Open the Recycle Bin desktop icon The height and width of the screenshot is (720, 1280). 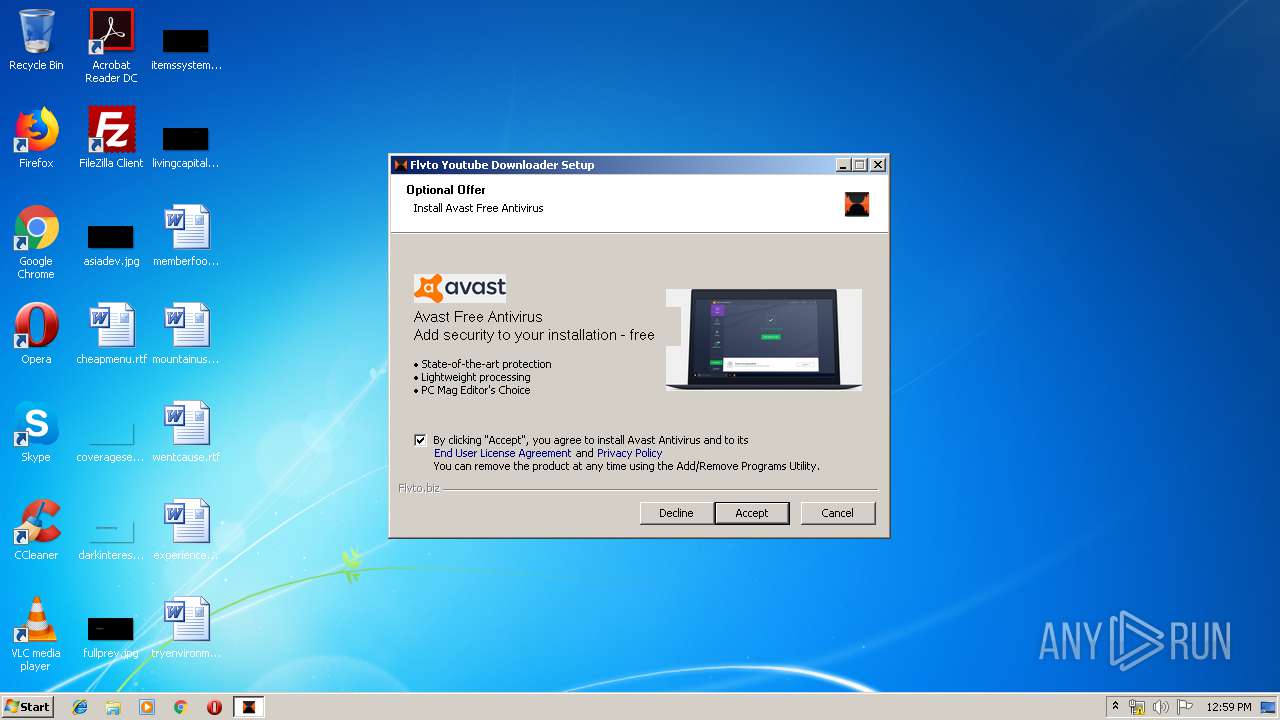[36, 40]
